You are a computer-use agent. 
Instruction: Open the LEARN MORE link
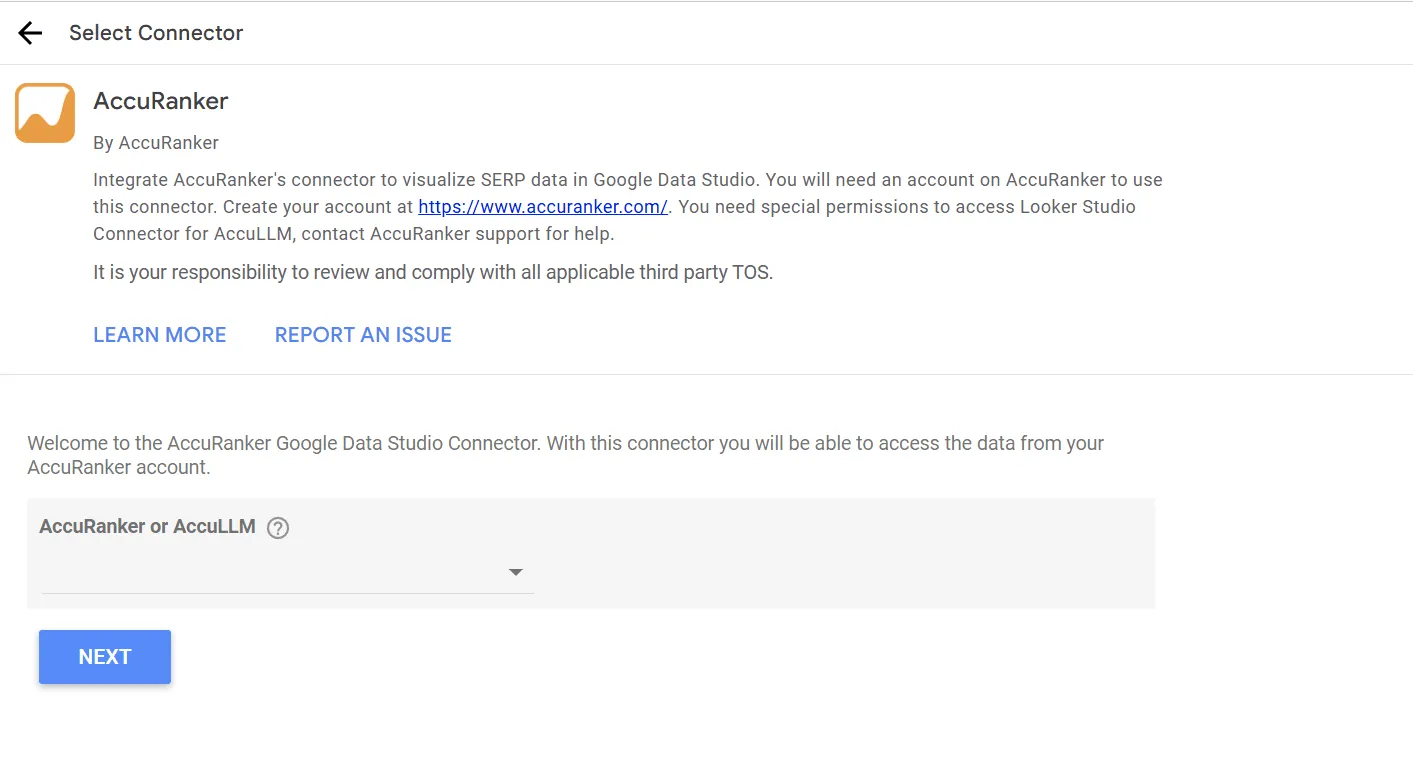point(160,335)
